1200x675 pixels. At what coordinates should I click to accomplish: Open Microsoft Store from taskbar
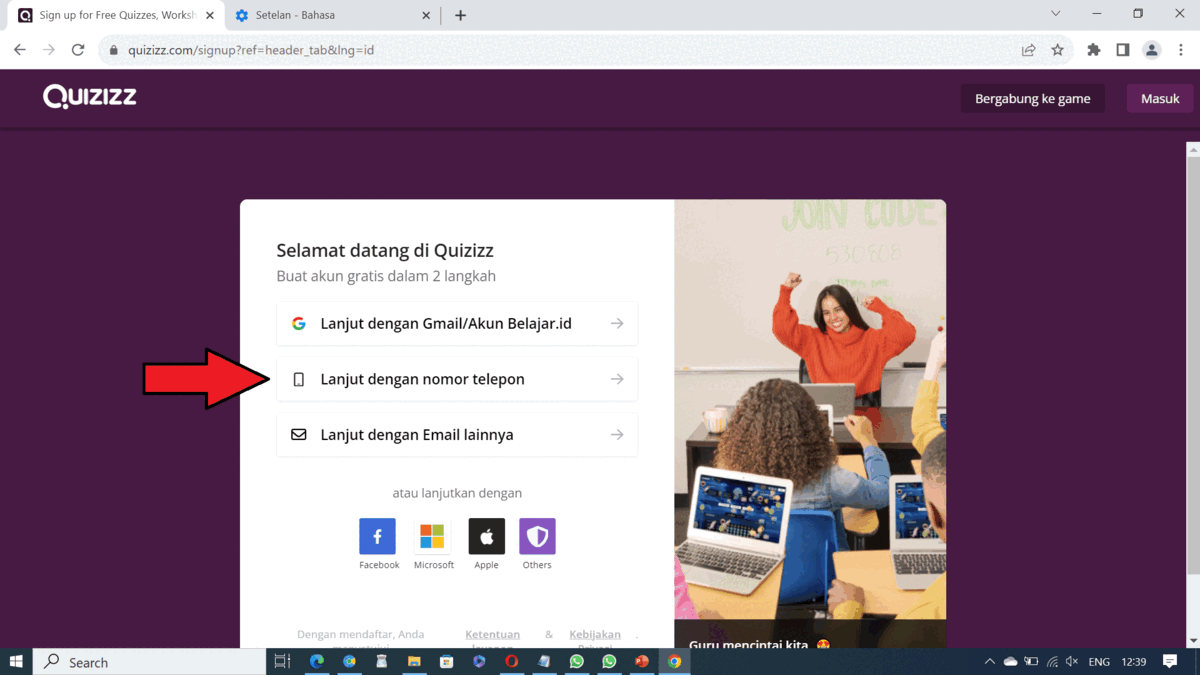click(447, 662)
